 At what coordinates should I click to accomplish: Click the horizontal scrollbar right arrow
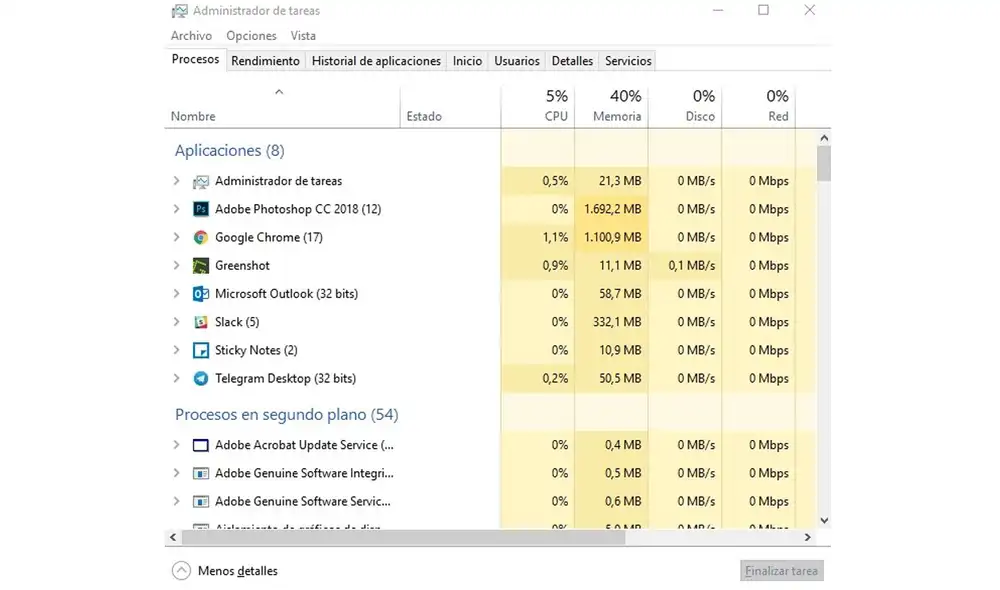tap(806, 537)
